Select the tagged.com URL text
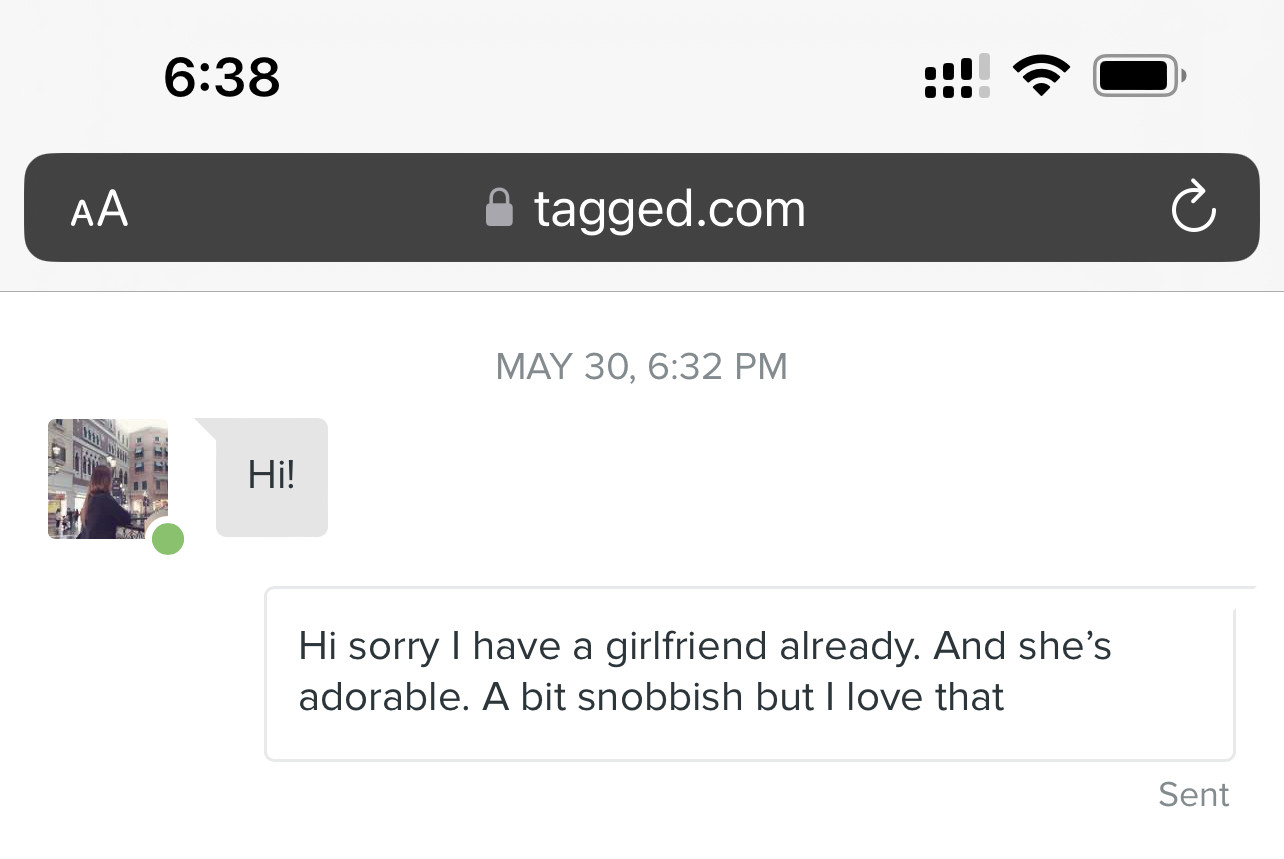 point(669,209)
